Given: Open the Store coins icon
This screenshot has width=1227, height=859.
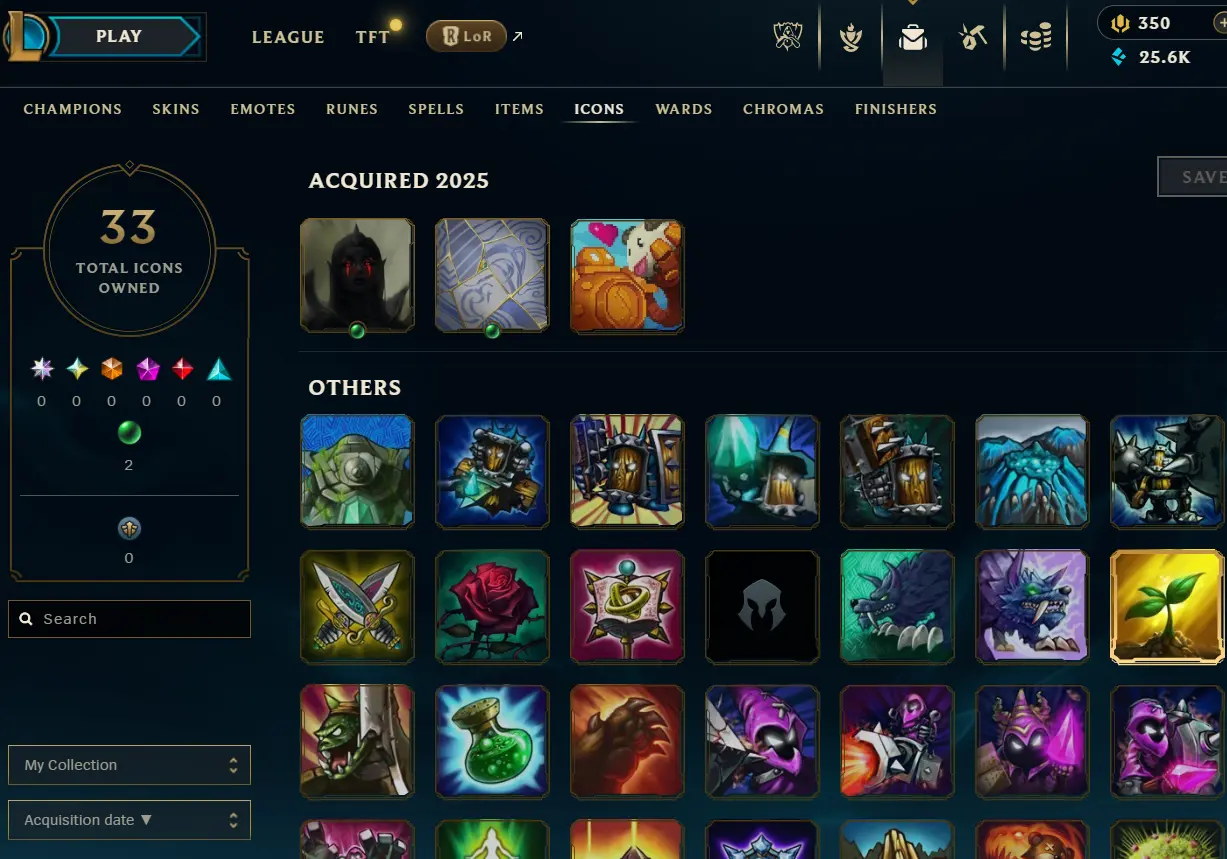Looking at the screenshot, I should tap(1036, 38).
